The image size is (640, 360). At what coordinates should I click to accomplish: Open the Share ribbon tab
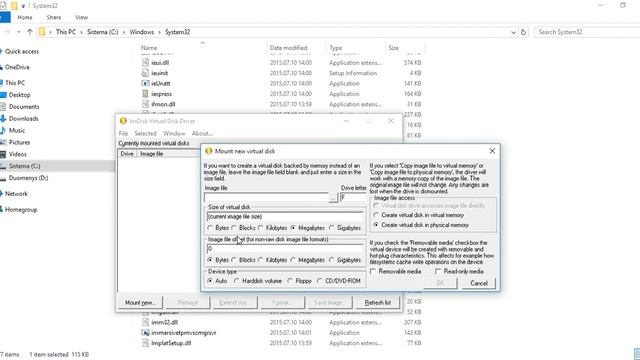coord(53,18)
